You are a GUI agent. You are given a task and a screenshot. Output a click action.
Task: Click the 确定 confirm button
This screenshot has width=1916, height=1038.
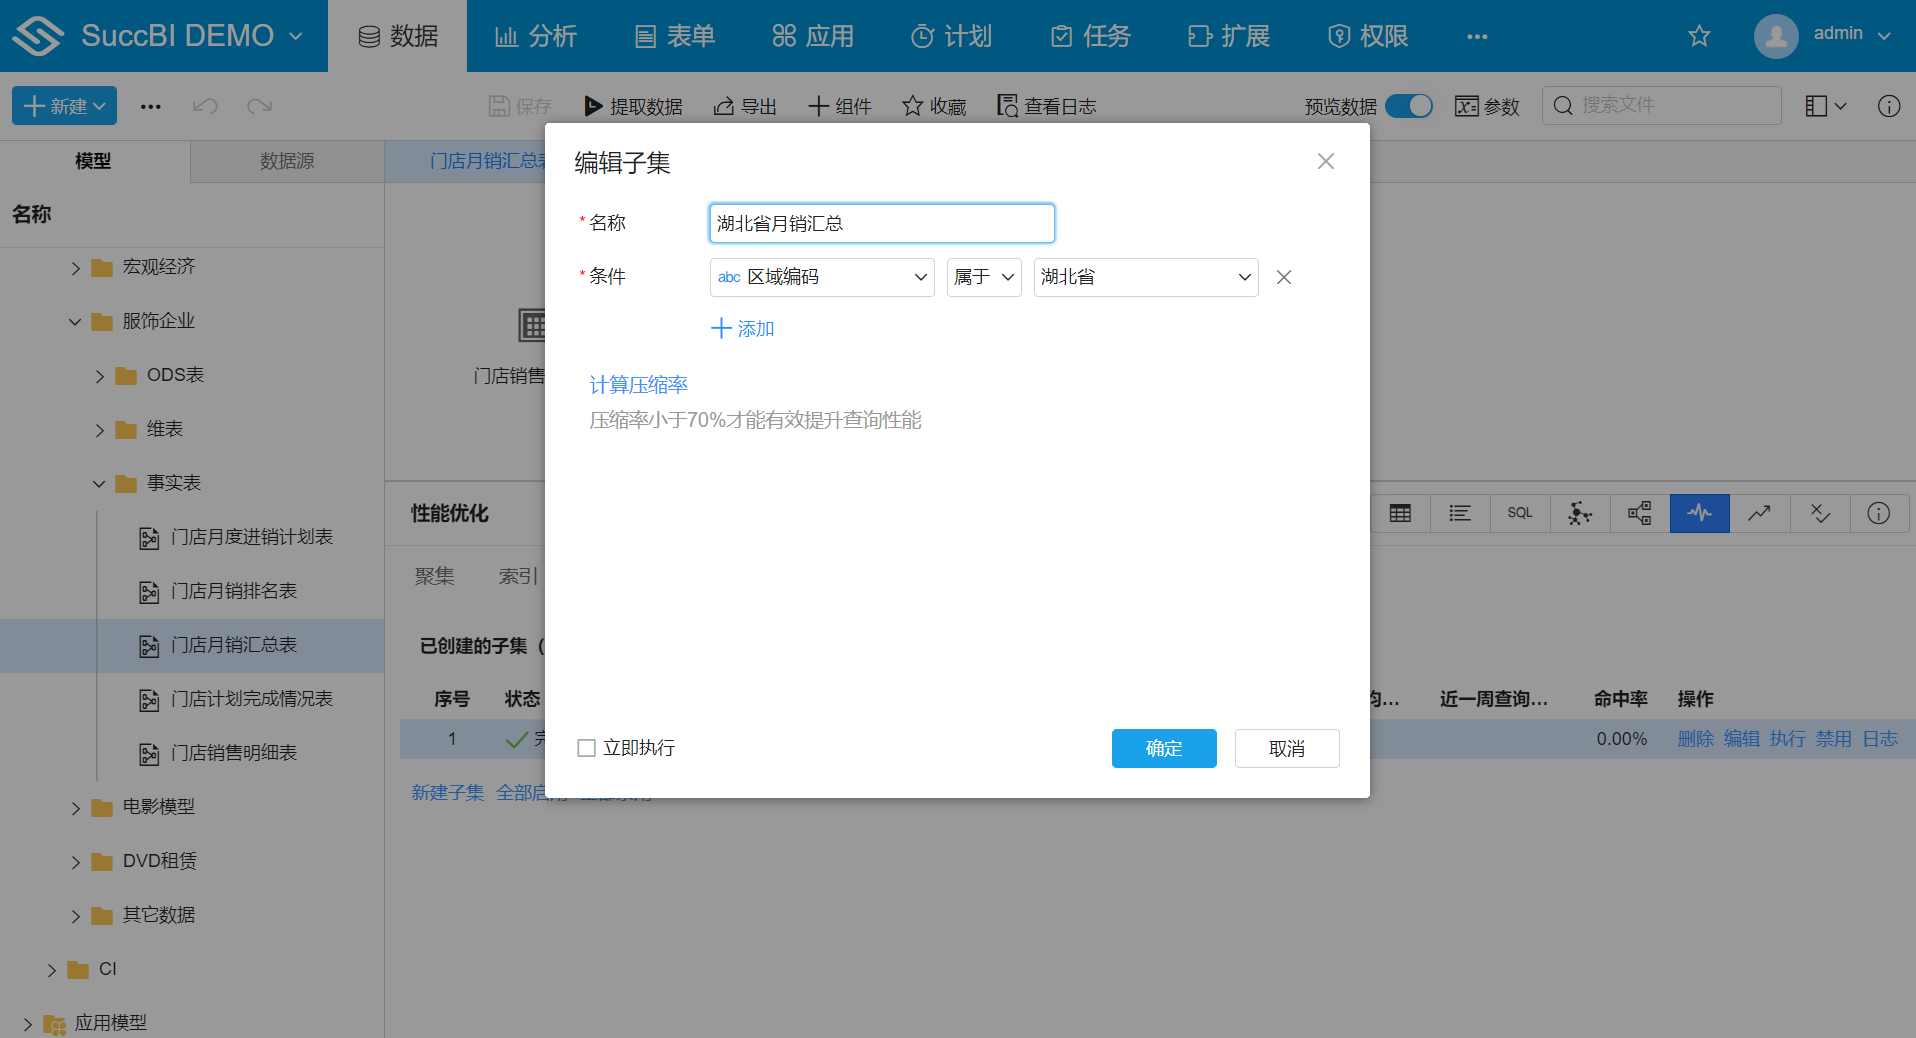point(1163,748)
